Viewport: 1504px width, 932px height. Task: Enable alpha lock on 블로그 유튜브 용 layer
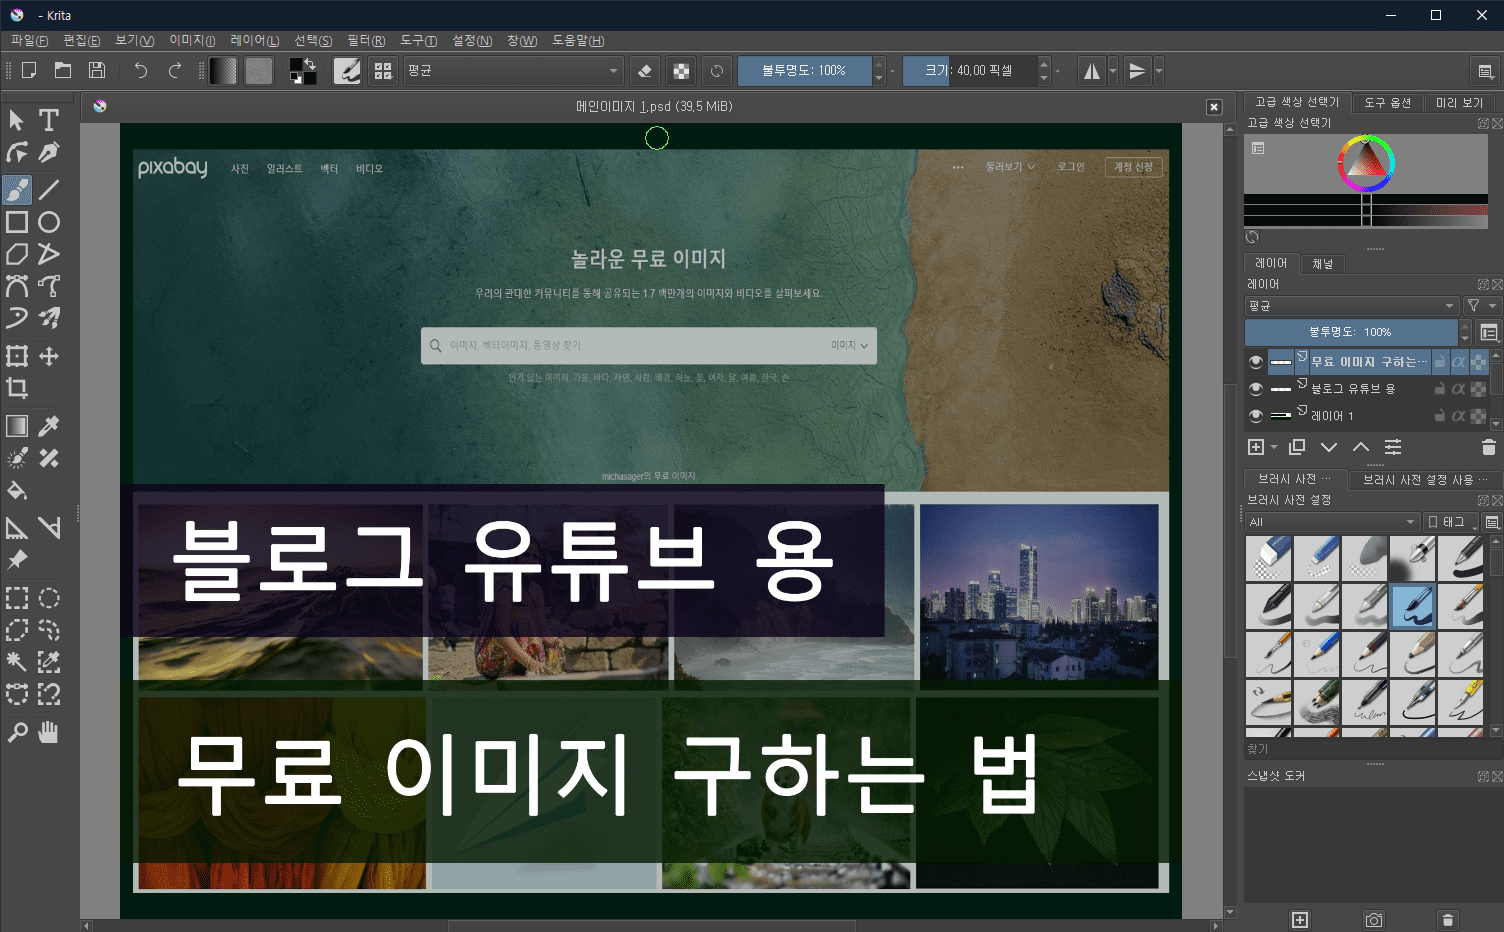[1458, 388]
